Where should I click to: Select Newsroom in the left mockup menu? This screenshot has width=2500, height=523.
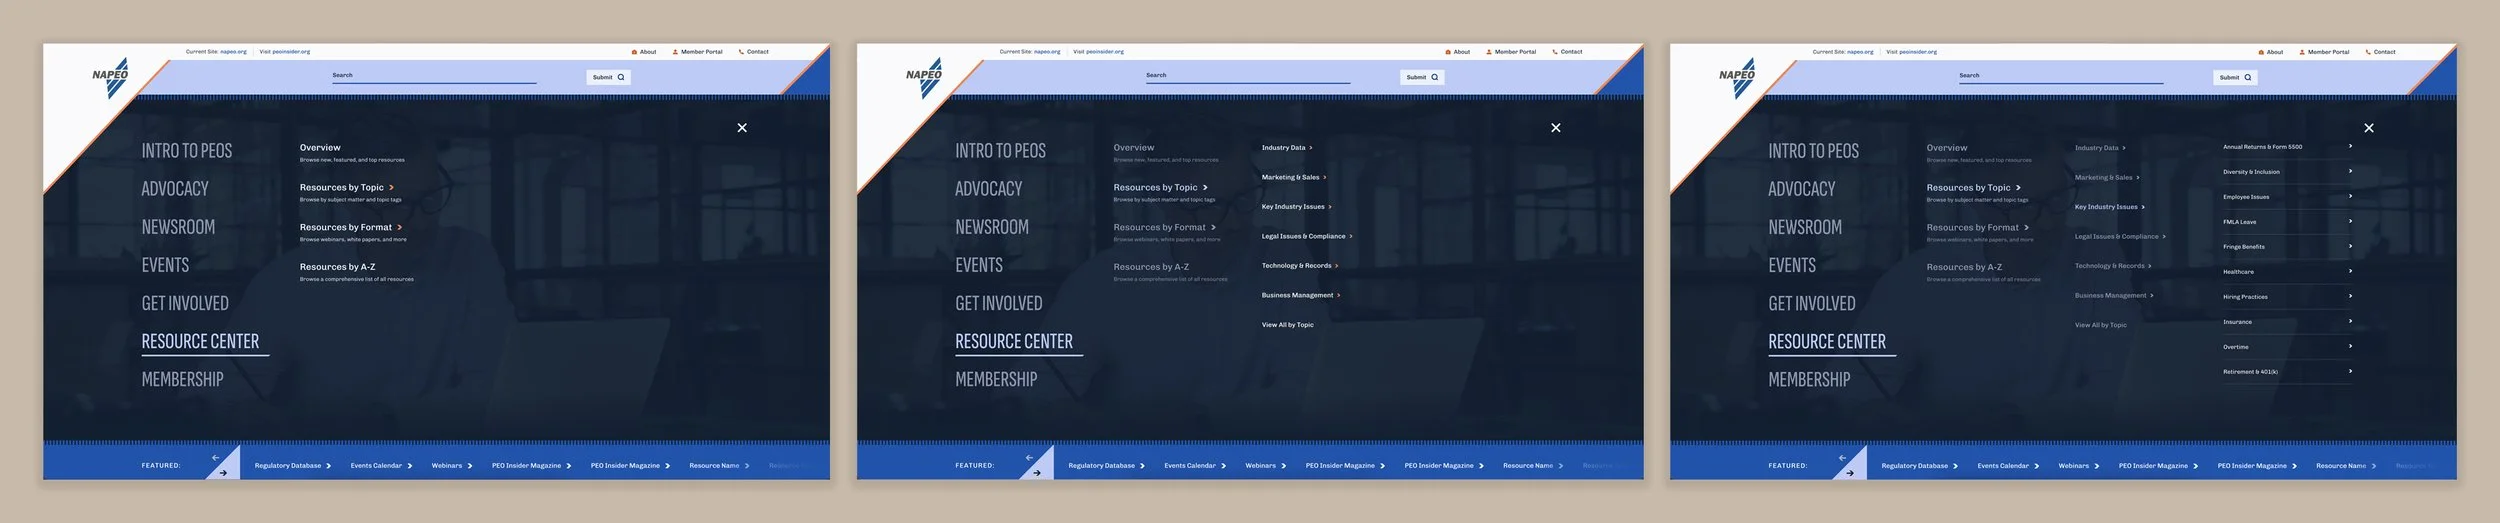(x=178, y=227)
